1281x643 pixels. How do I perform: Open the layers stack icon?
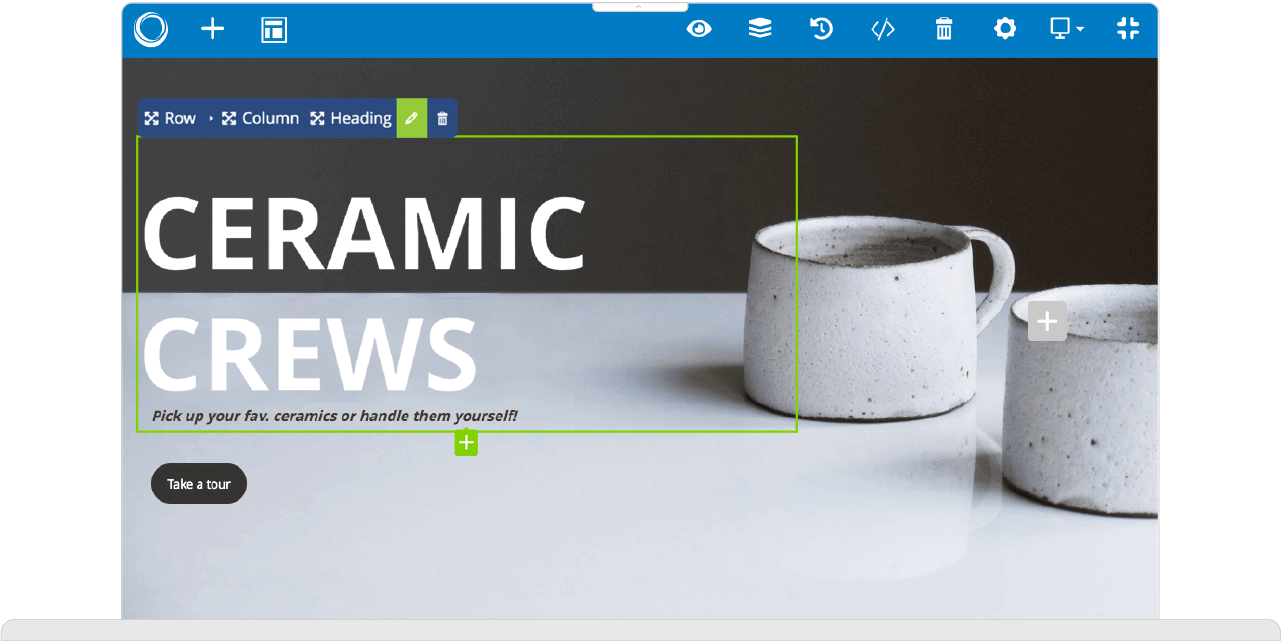(x=760, y=29)
